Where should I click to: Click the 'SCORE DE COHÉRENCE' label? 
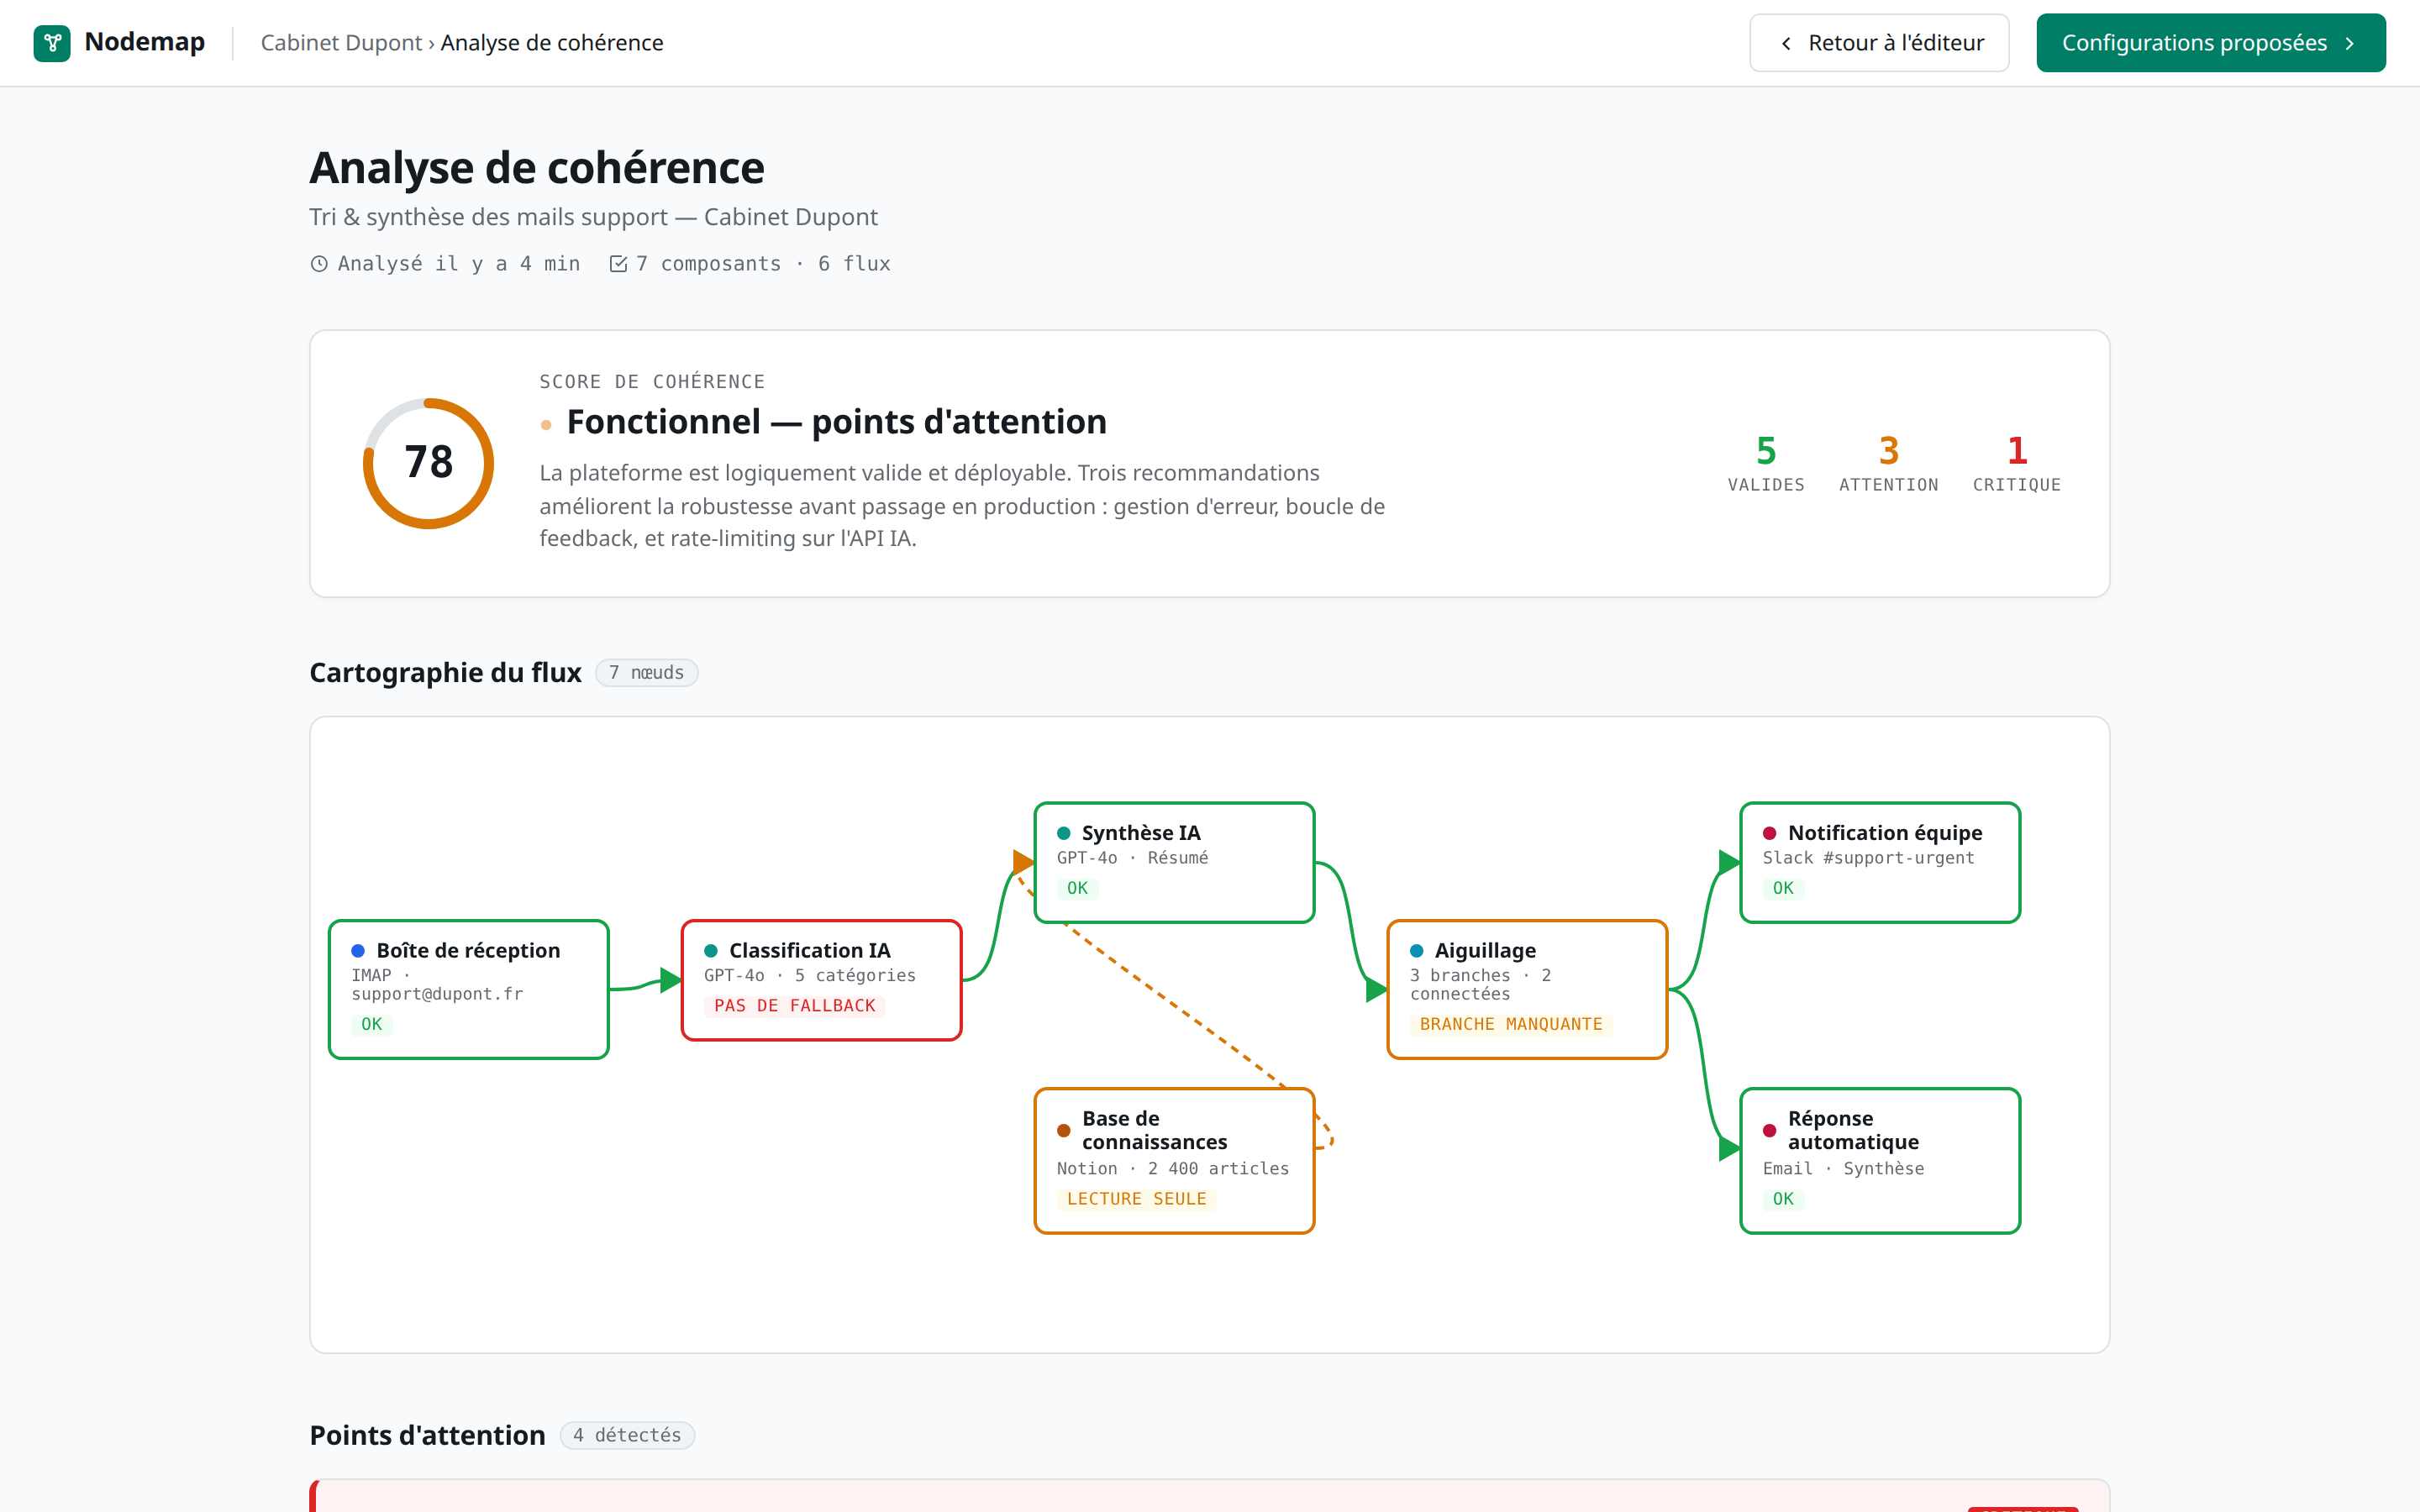click(652, 382)
